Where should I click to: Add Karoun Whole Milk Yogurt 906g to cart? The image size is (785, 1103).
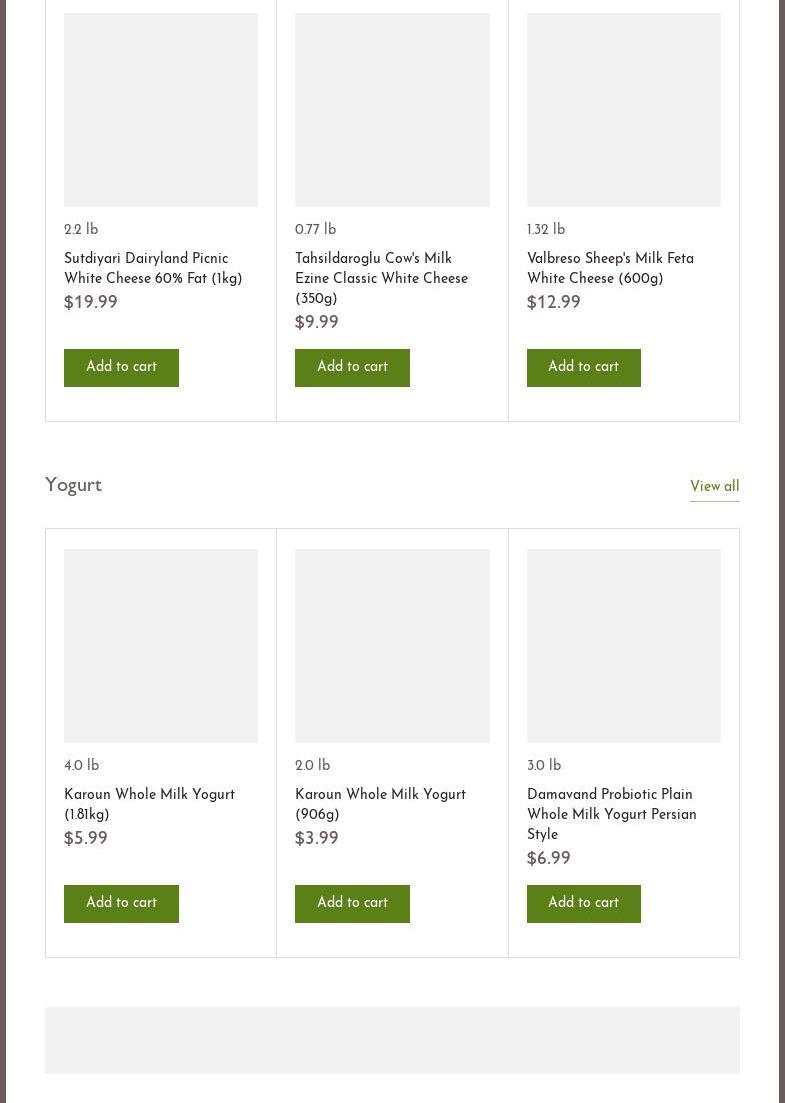point(352,903)
